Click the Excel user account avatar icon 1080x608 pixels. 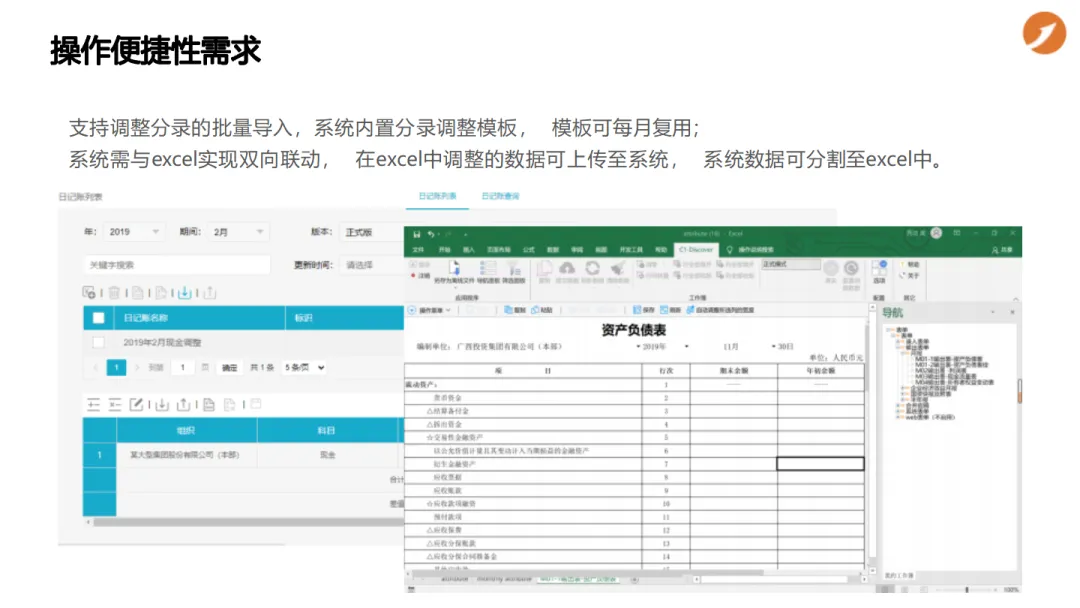936,233
